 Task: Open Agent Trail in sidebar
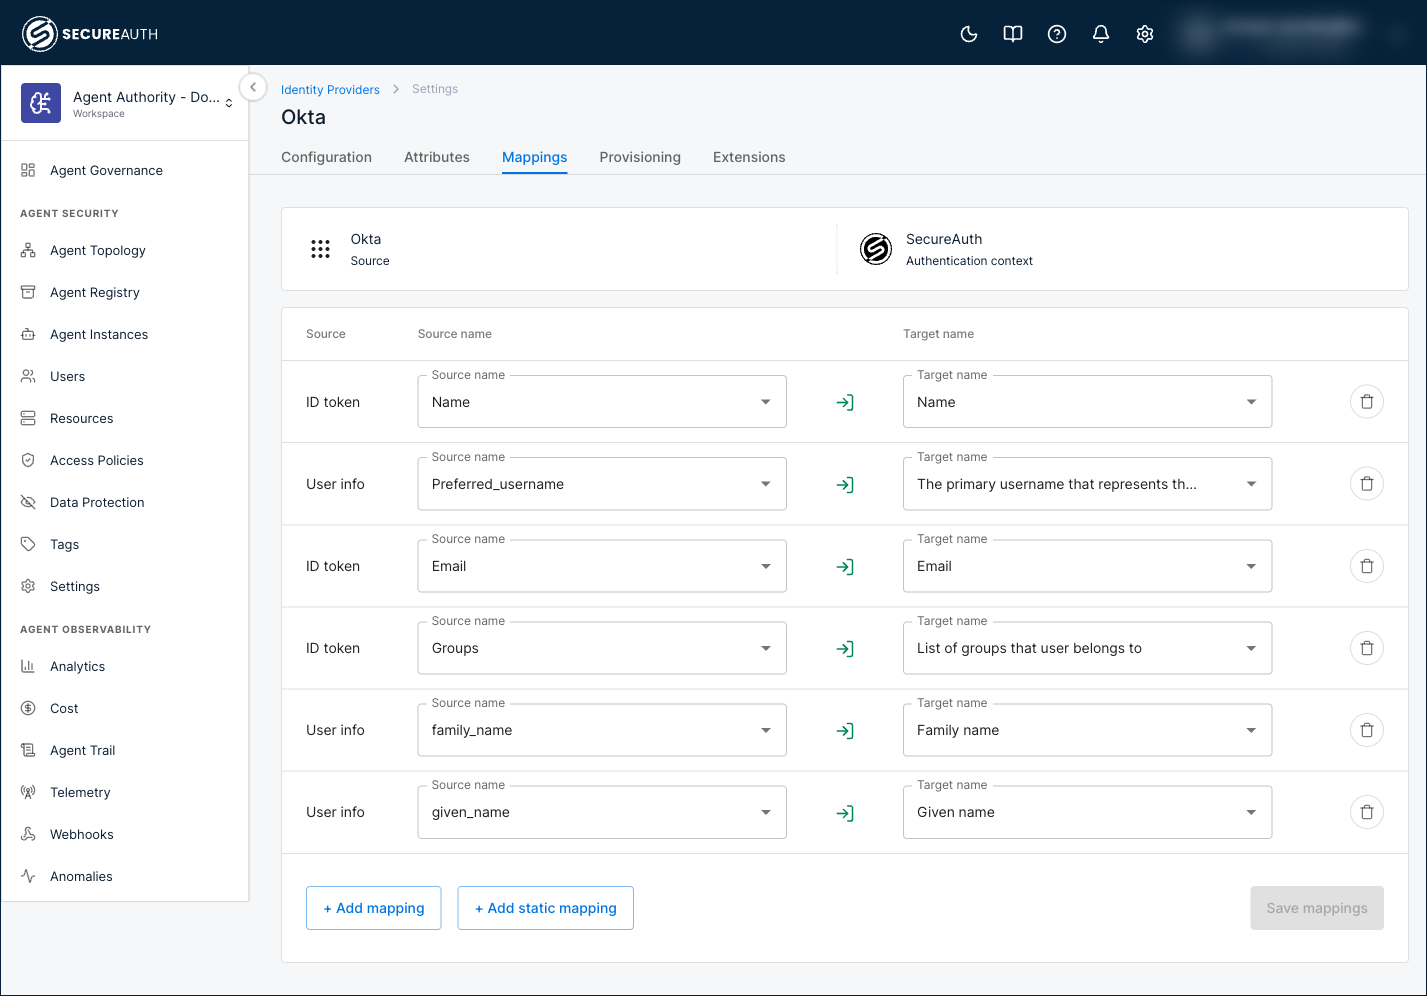[124, 750]
